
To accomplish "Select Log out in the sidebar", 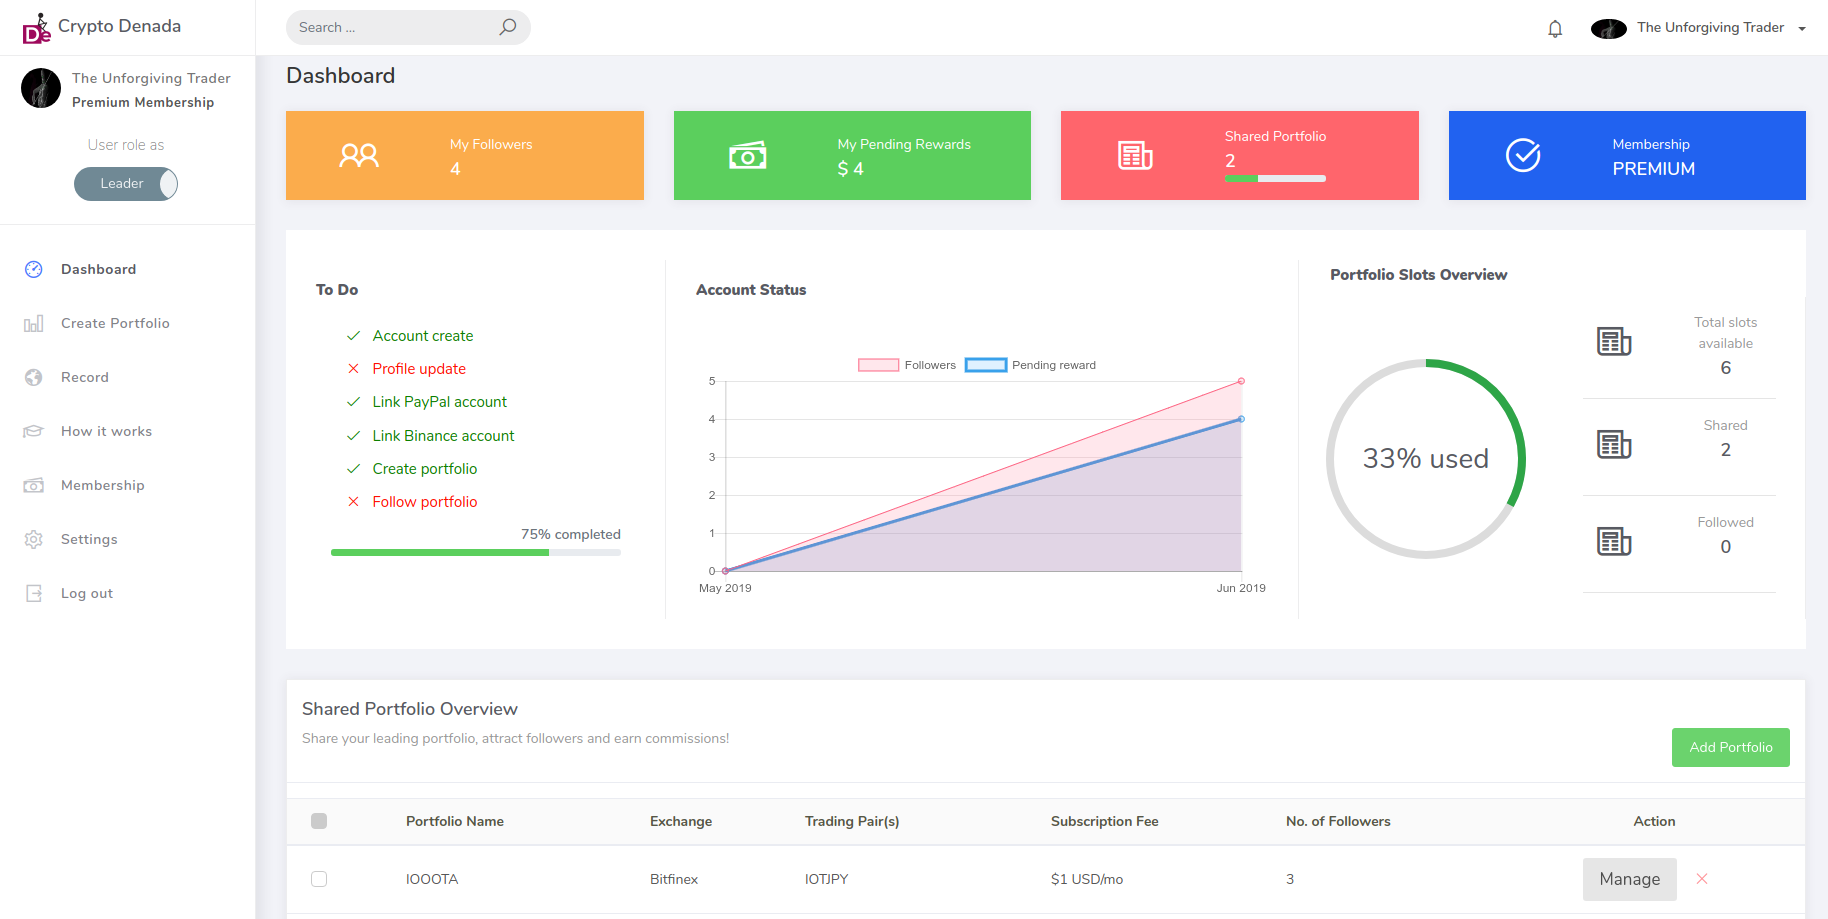I will tap(87, 593).
